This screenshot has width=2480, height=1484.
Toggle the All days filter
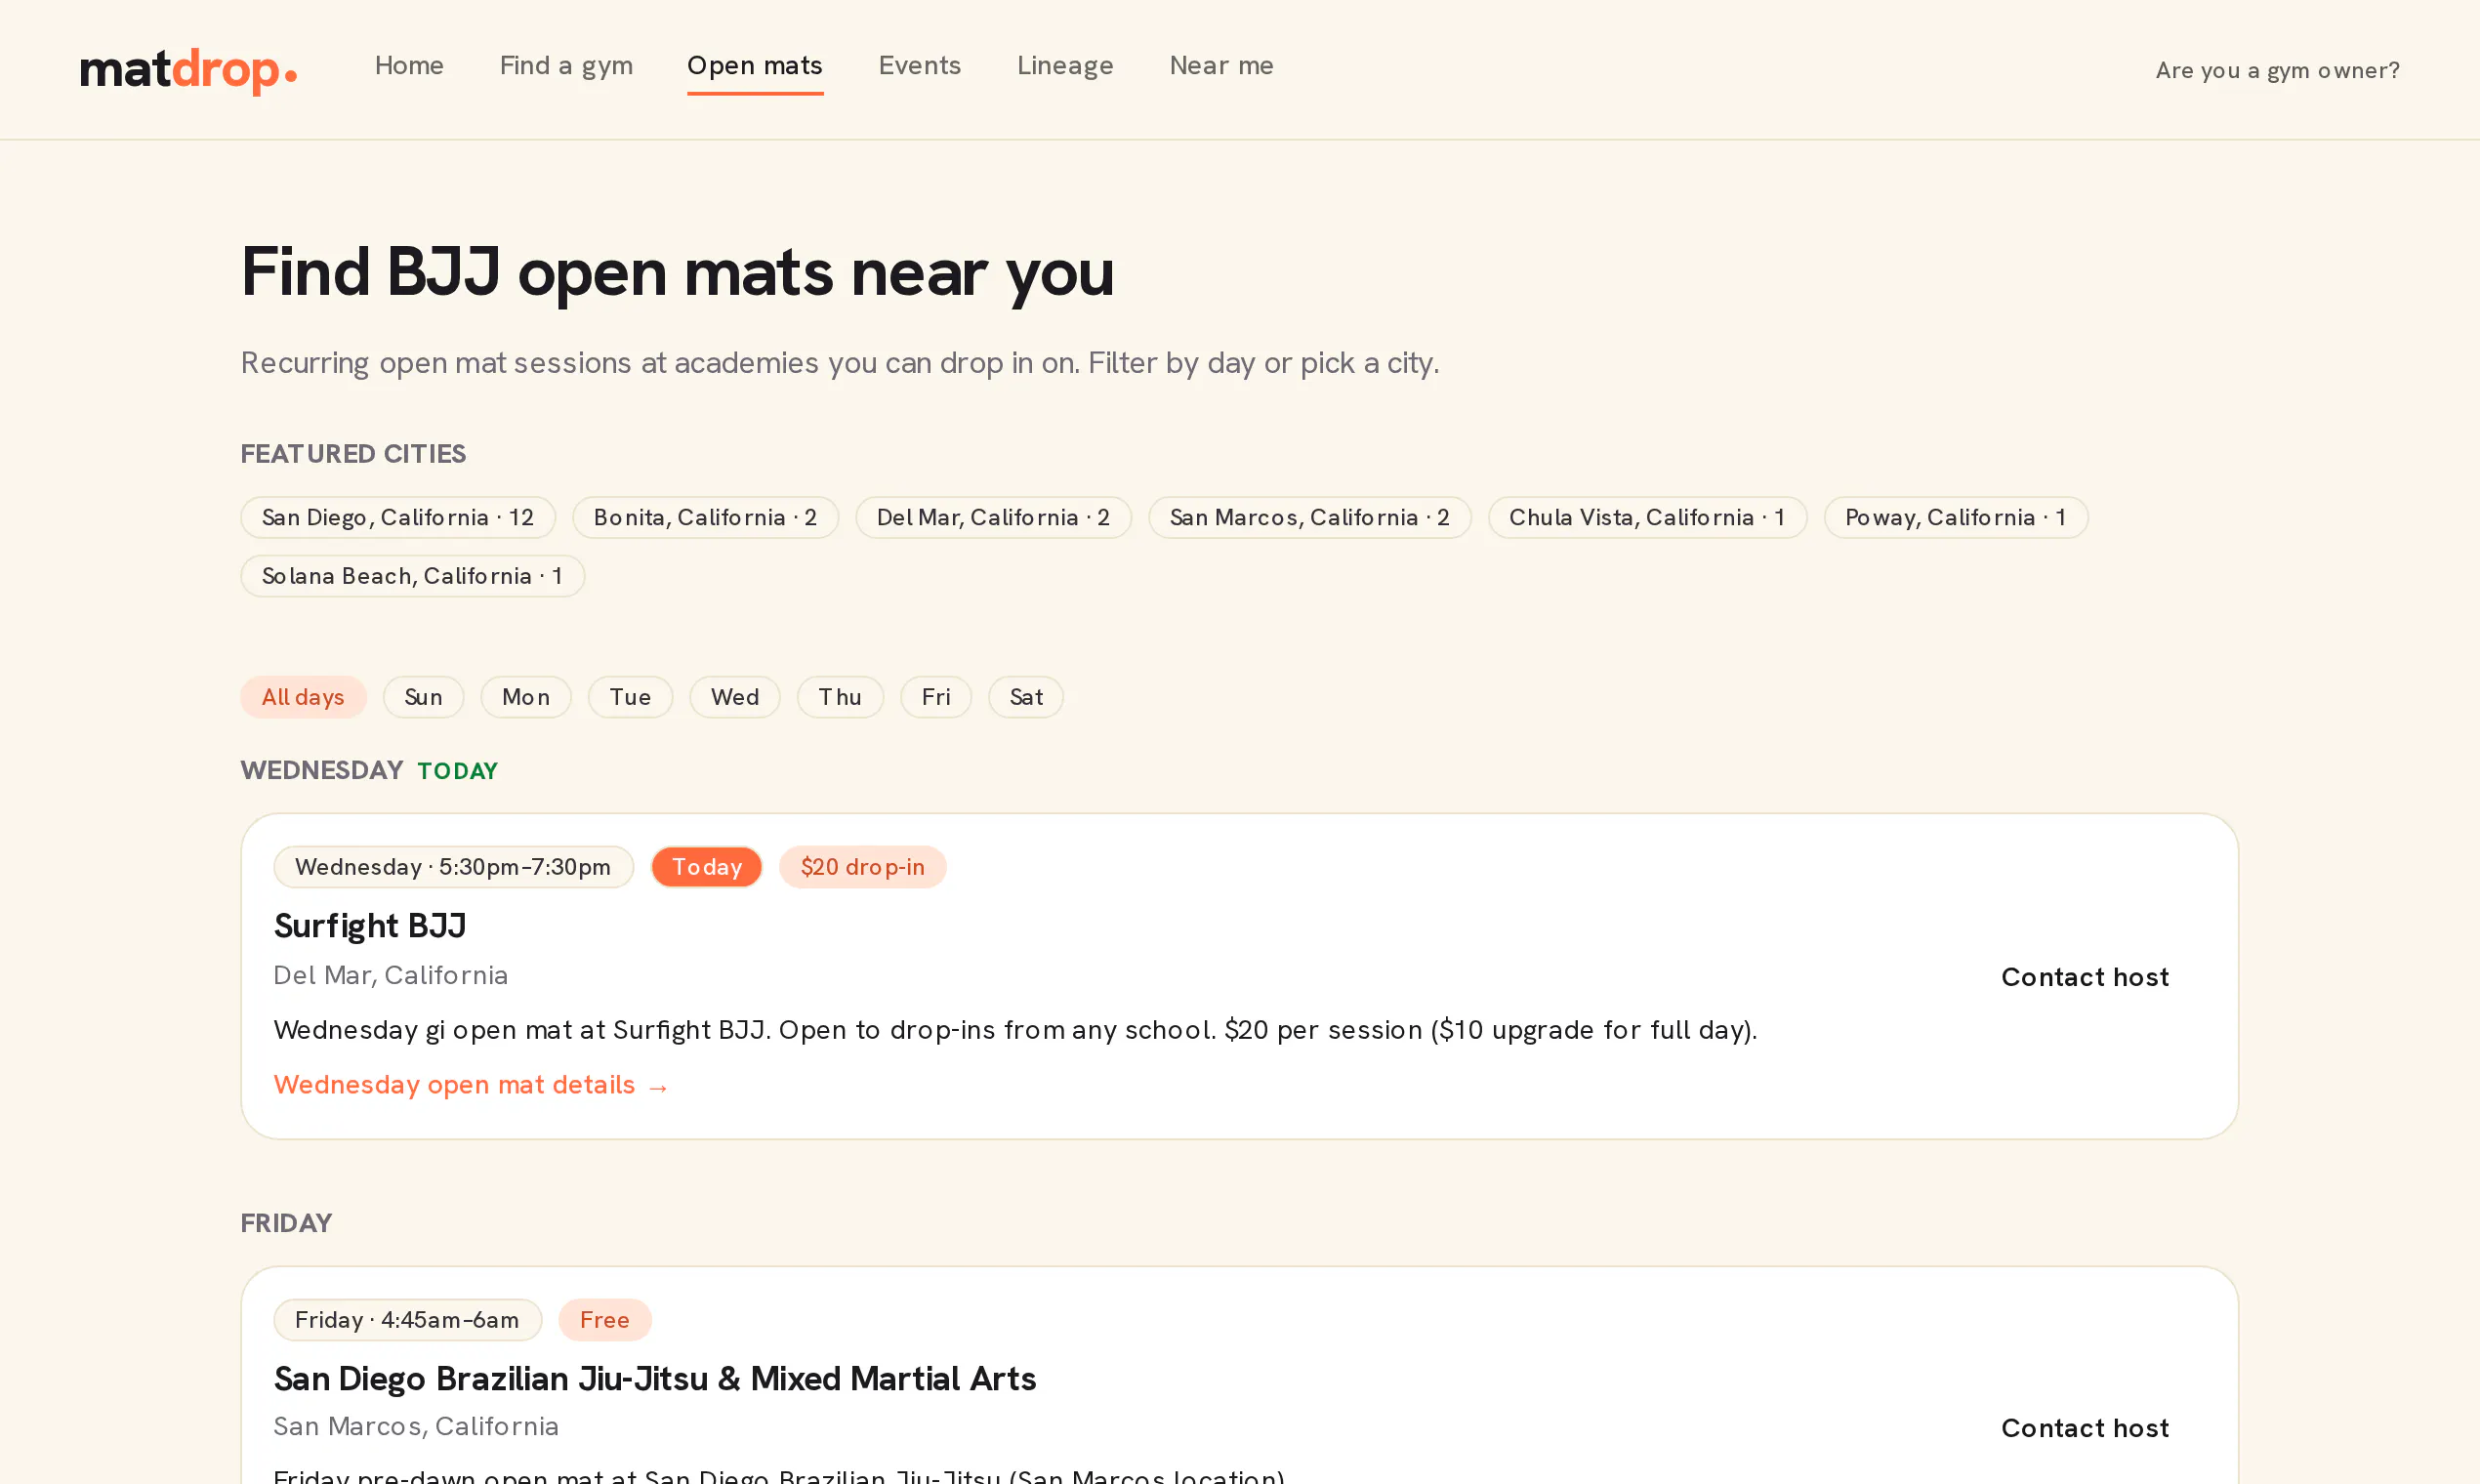tap(303, 697)
